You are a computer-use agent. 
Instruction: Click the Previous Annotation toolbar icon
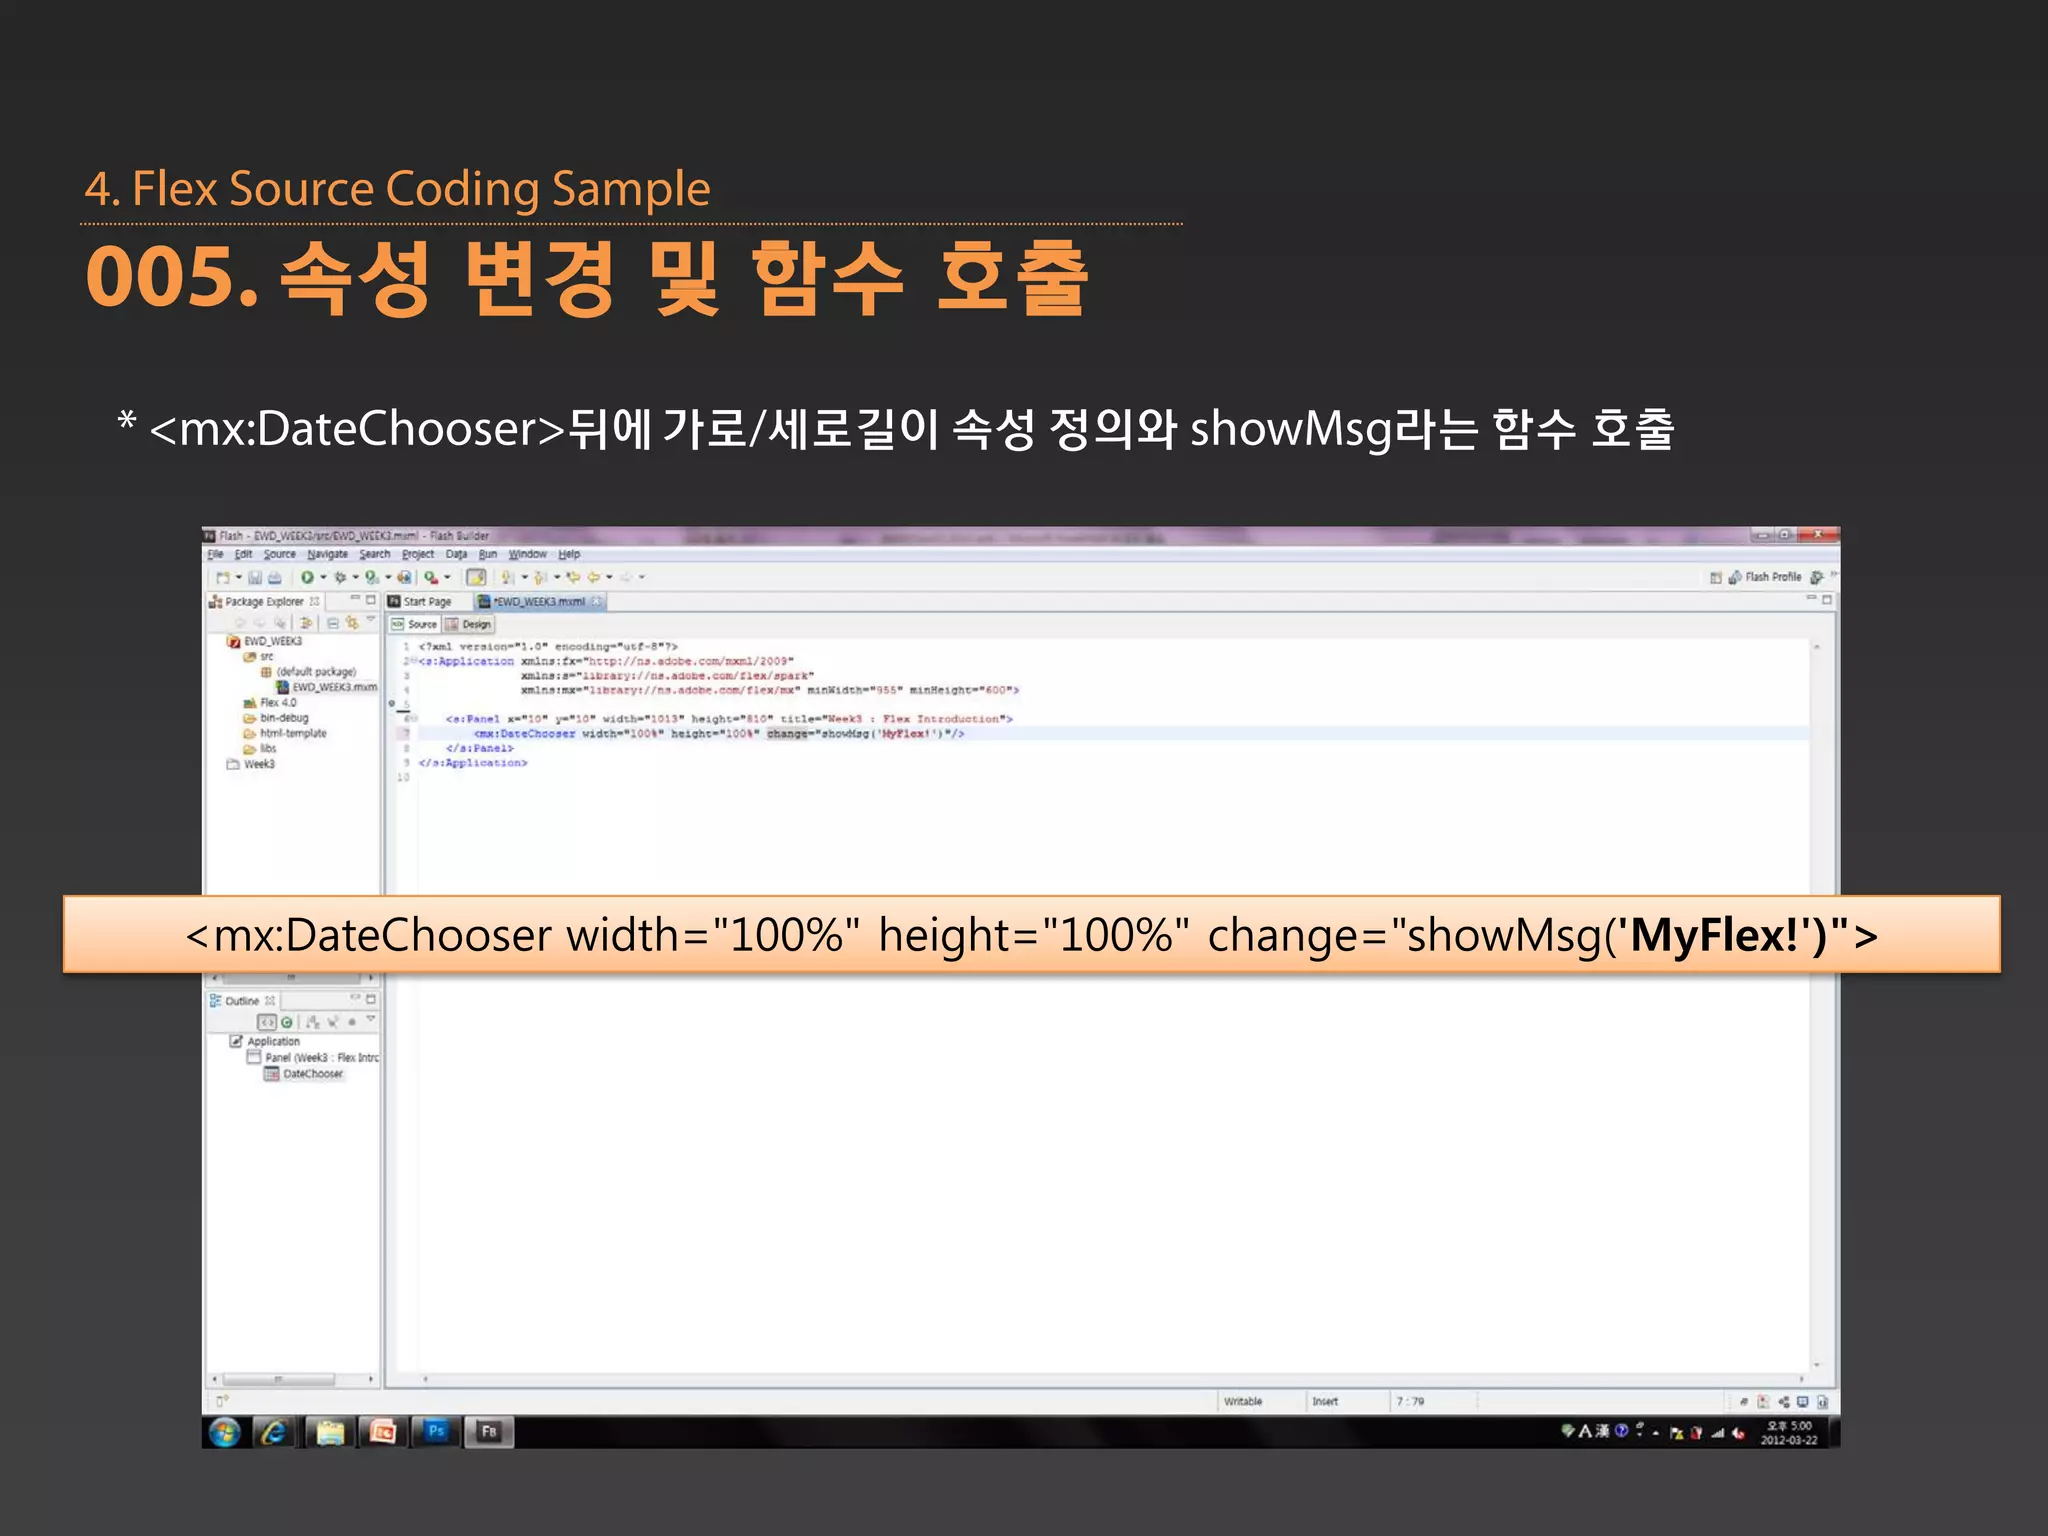(x=540, y=577)
